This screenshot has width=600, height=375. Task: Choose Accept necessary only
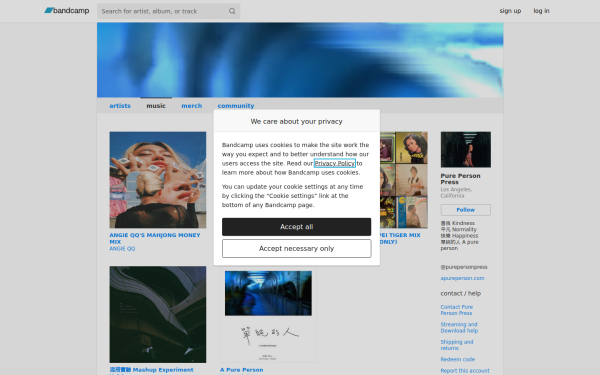pos(297,249)
